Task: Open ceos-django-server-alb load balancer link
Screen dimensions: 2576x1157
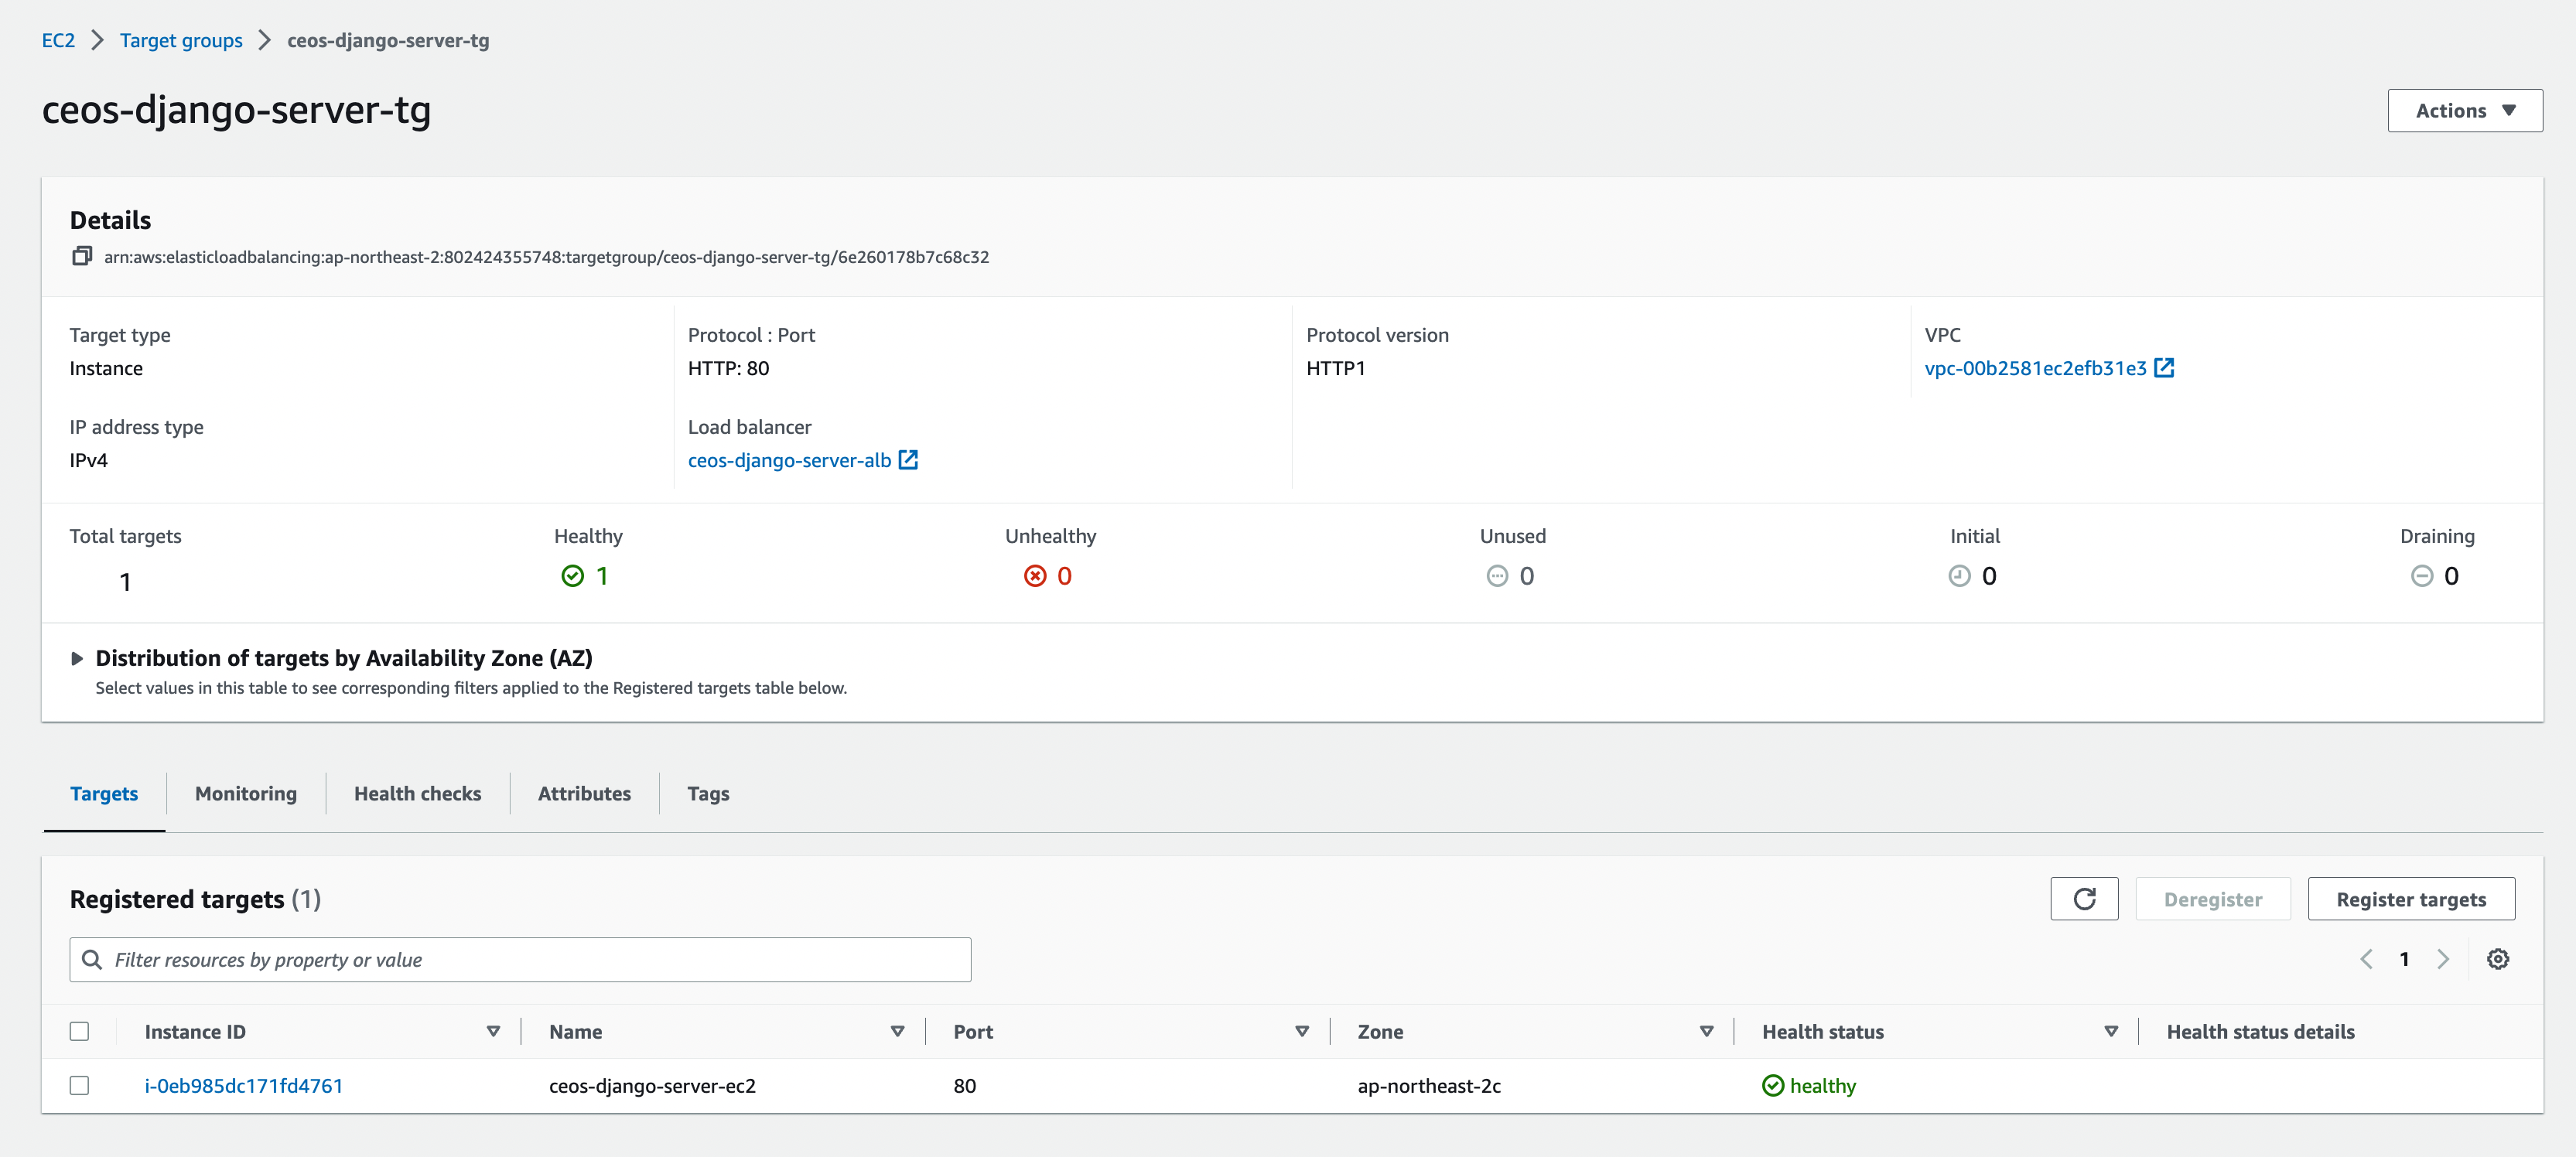Action: tap(789, 460)
